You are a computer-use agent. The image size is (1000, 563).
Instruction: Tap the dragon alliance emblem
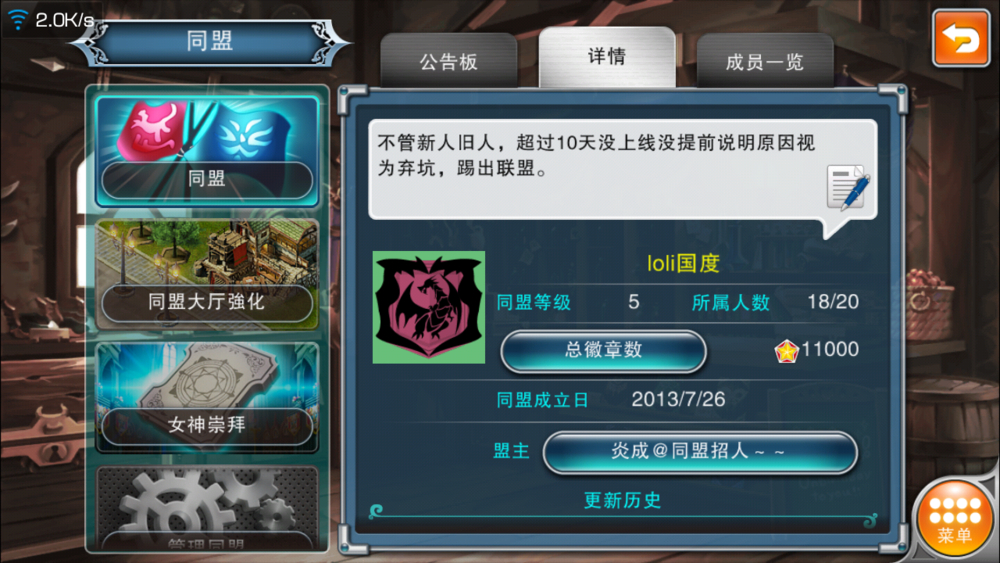(429, 307)
